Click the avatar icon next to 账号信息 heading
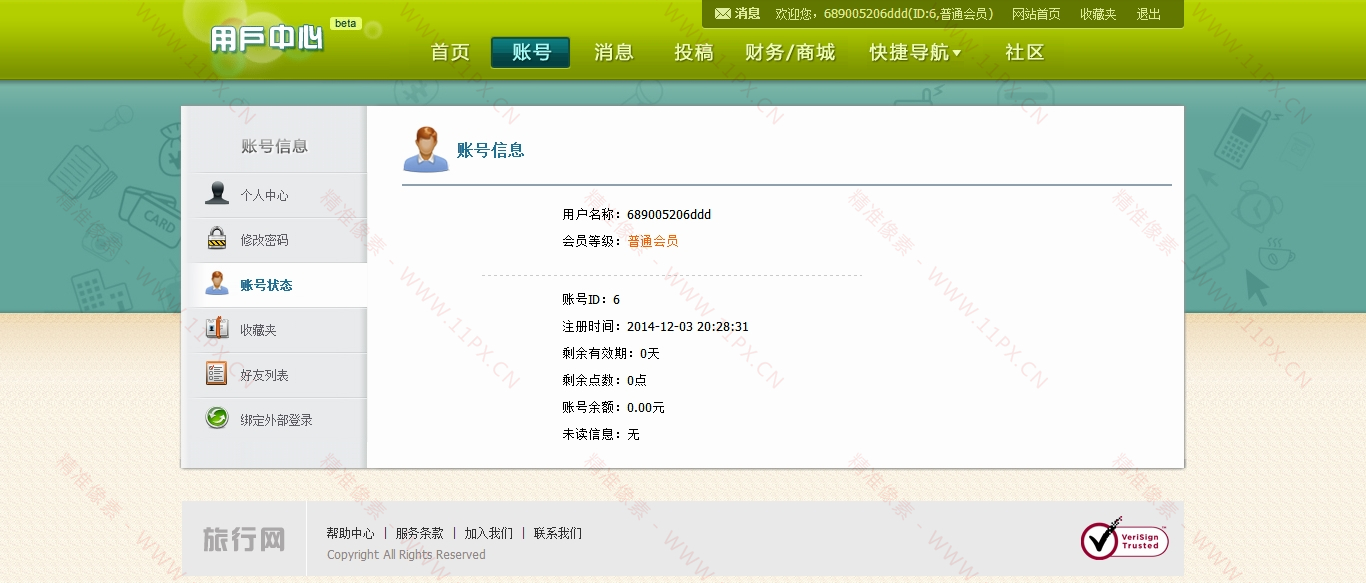Viewport: 1366px width, 583px height. [x=426, y=149]
